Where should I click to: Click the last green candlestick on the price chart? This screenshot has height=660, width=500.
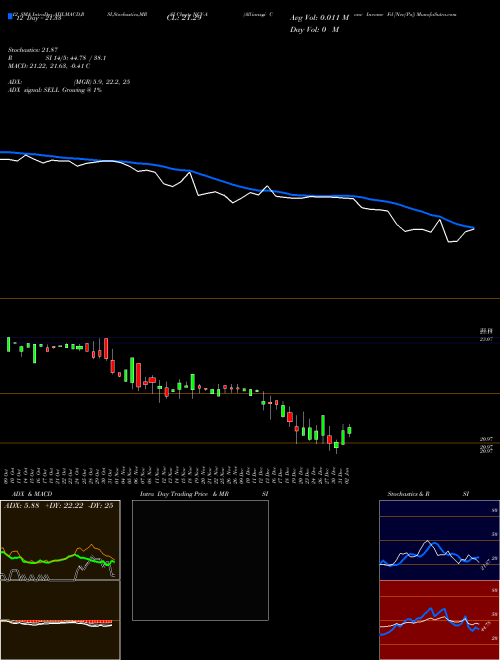point(349,430)
